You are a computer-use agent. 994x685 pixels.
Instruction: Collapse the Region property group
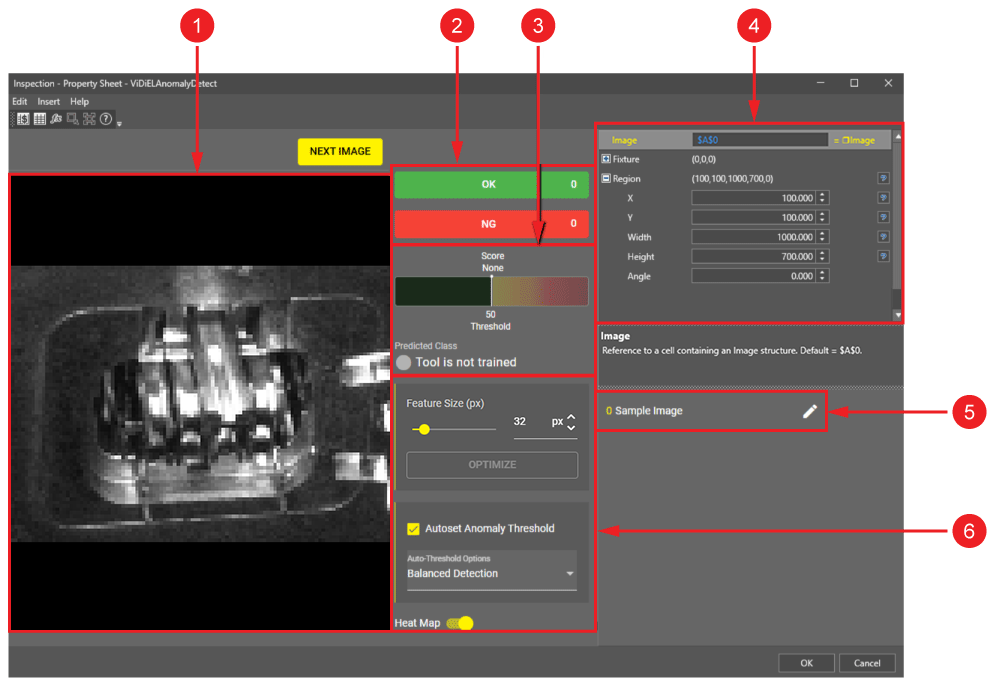pos(606,179)
